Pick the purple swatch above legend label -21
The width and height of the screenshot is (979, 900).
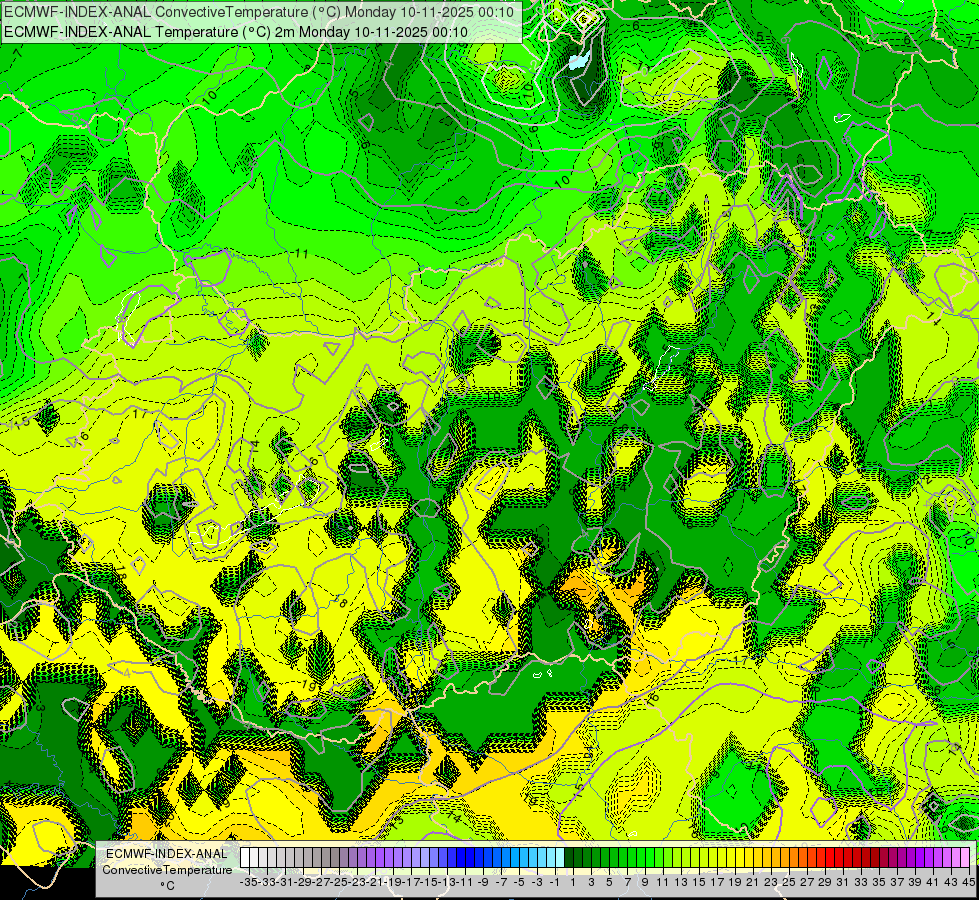[371, 857]
